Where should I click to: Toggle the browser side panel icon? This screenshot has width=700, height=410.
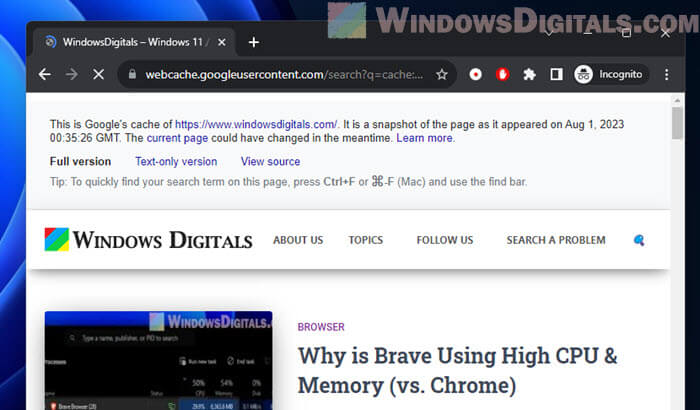point(556,74)
